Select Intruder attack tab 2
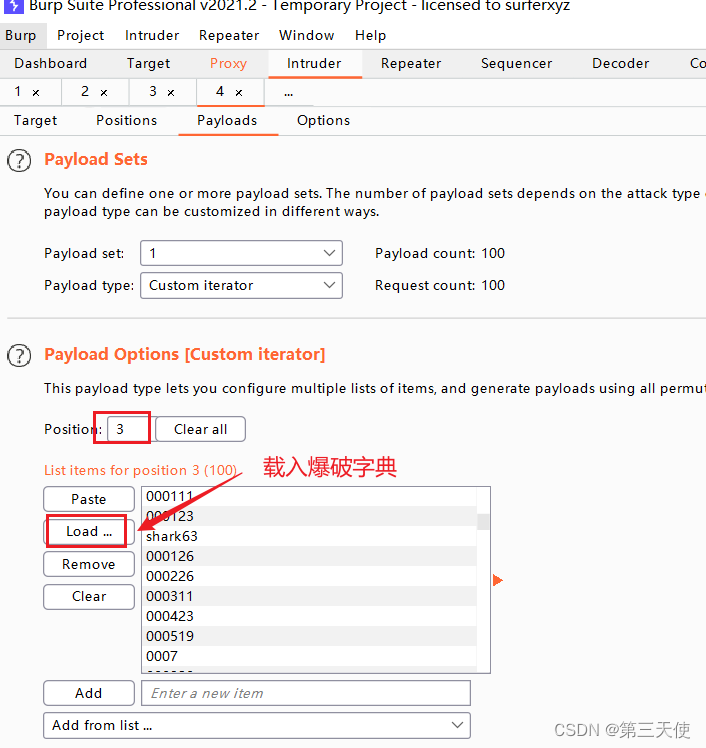 pyautogui.click(x=85, y=92)
